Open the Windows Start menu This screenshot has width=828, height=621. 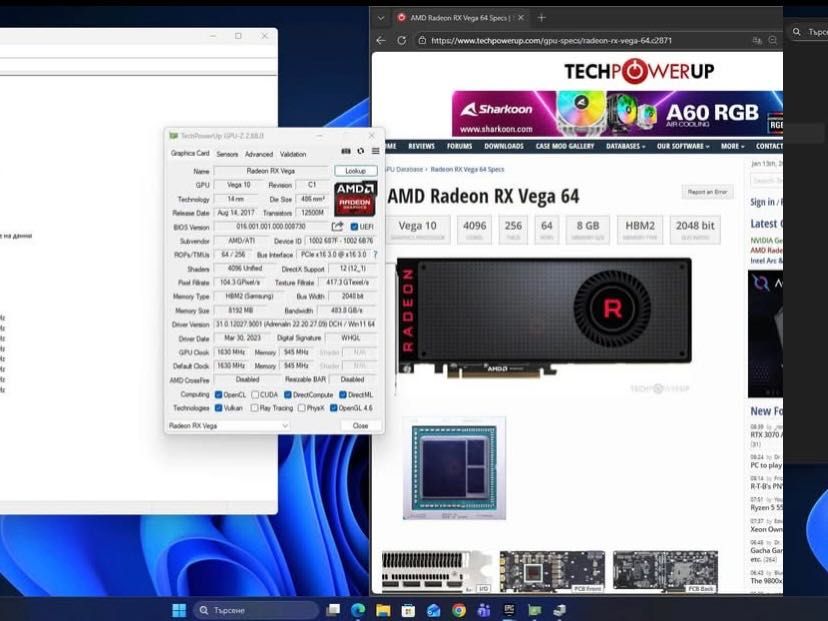pos(179,610)
